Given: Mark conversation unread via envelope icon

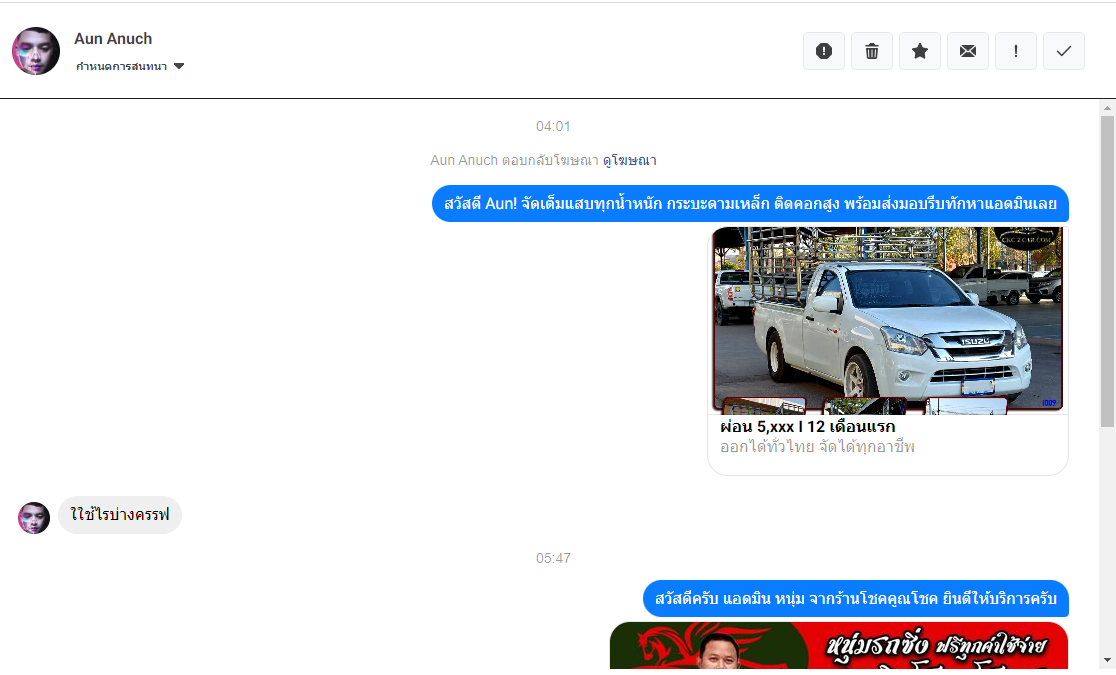Looking at the screenshot, I should coord(968,51).
